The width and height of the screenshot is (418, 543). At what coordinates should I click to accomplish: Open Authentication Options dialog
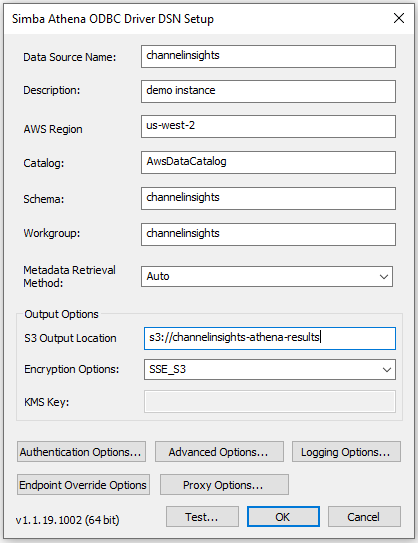(81, 452)
